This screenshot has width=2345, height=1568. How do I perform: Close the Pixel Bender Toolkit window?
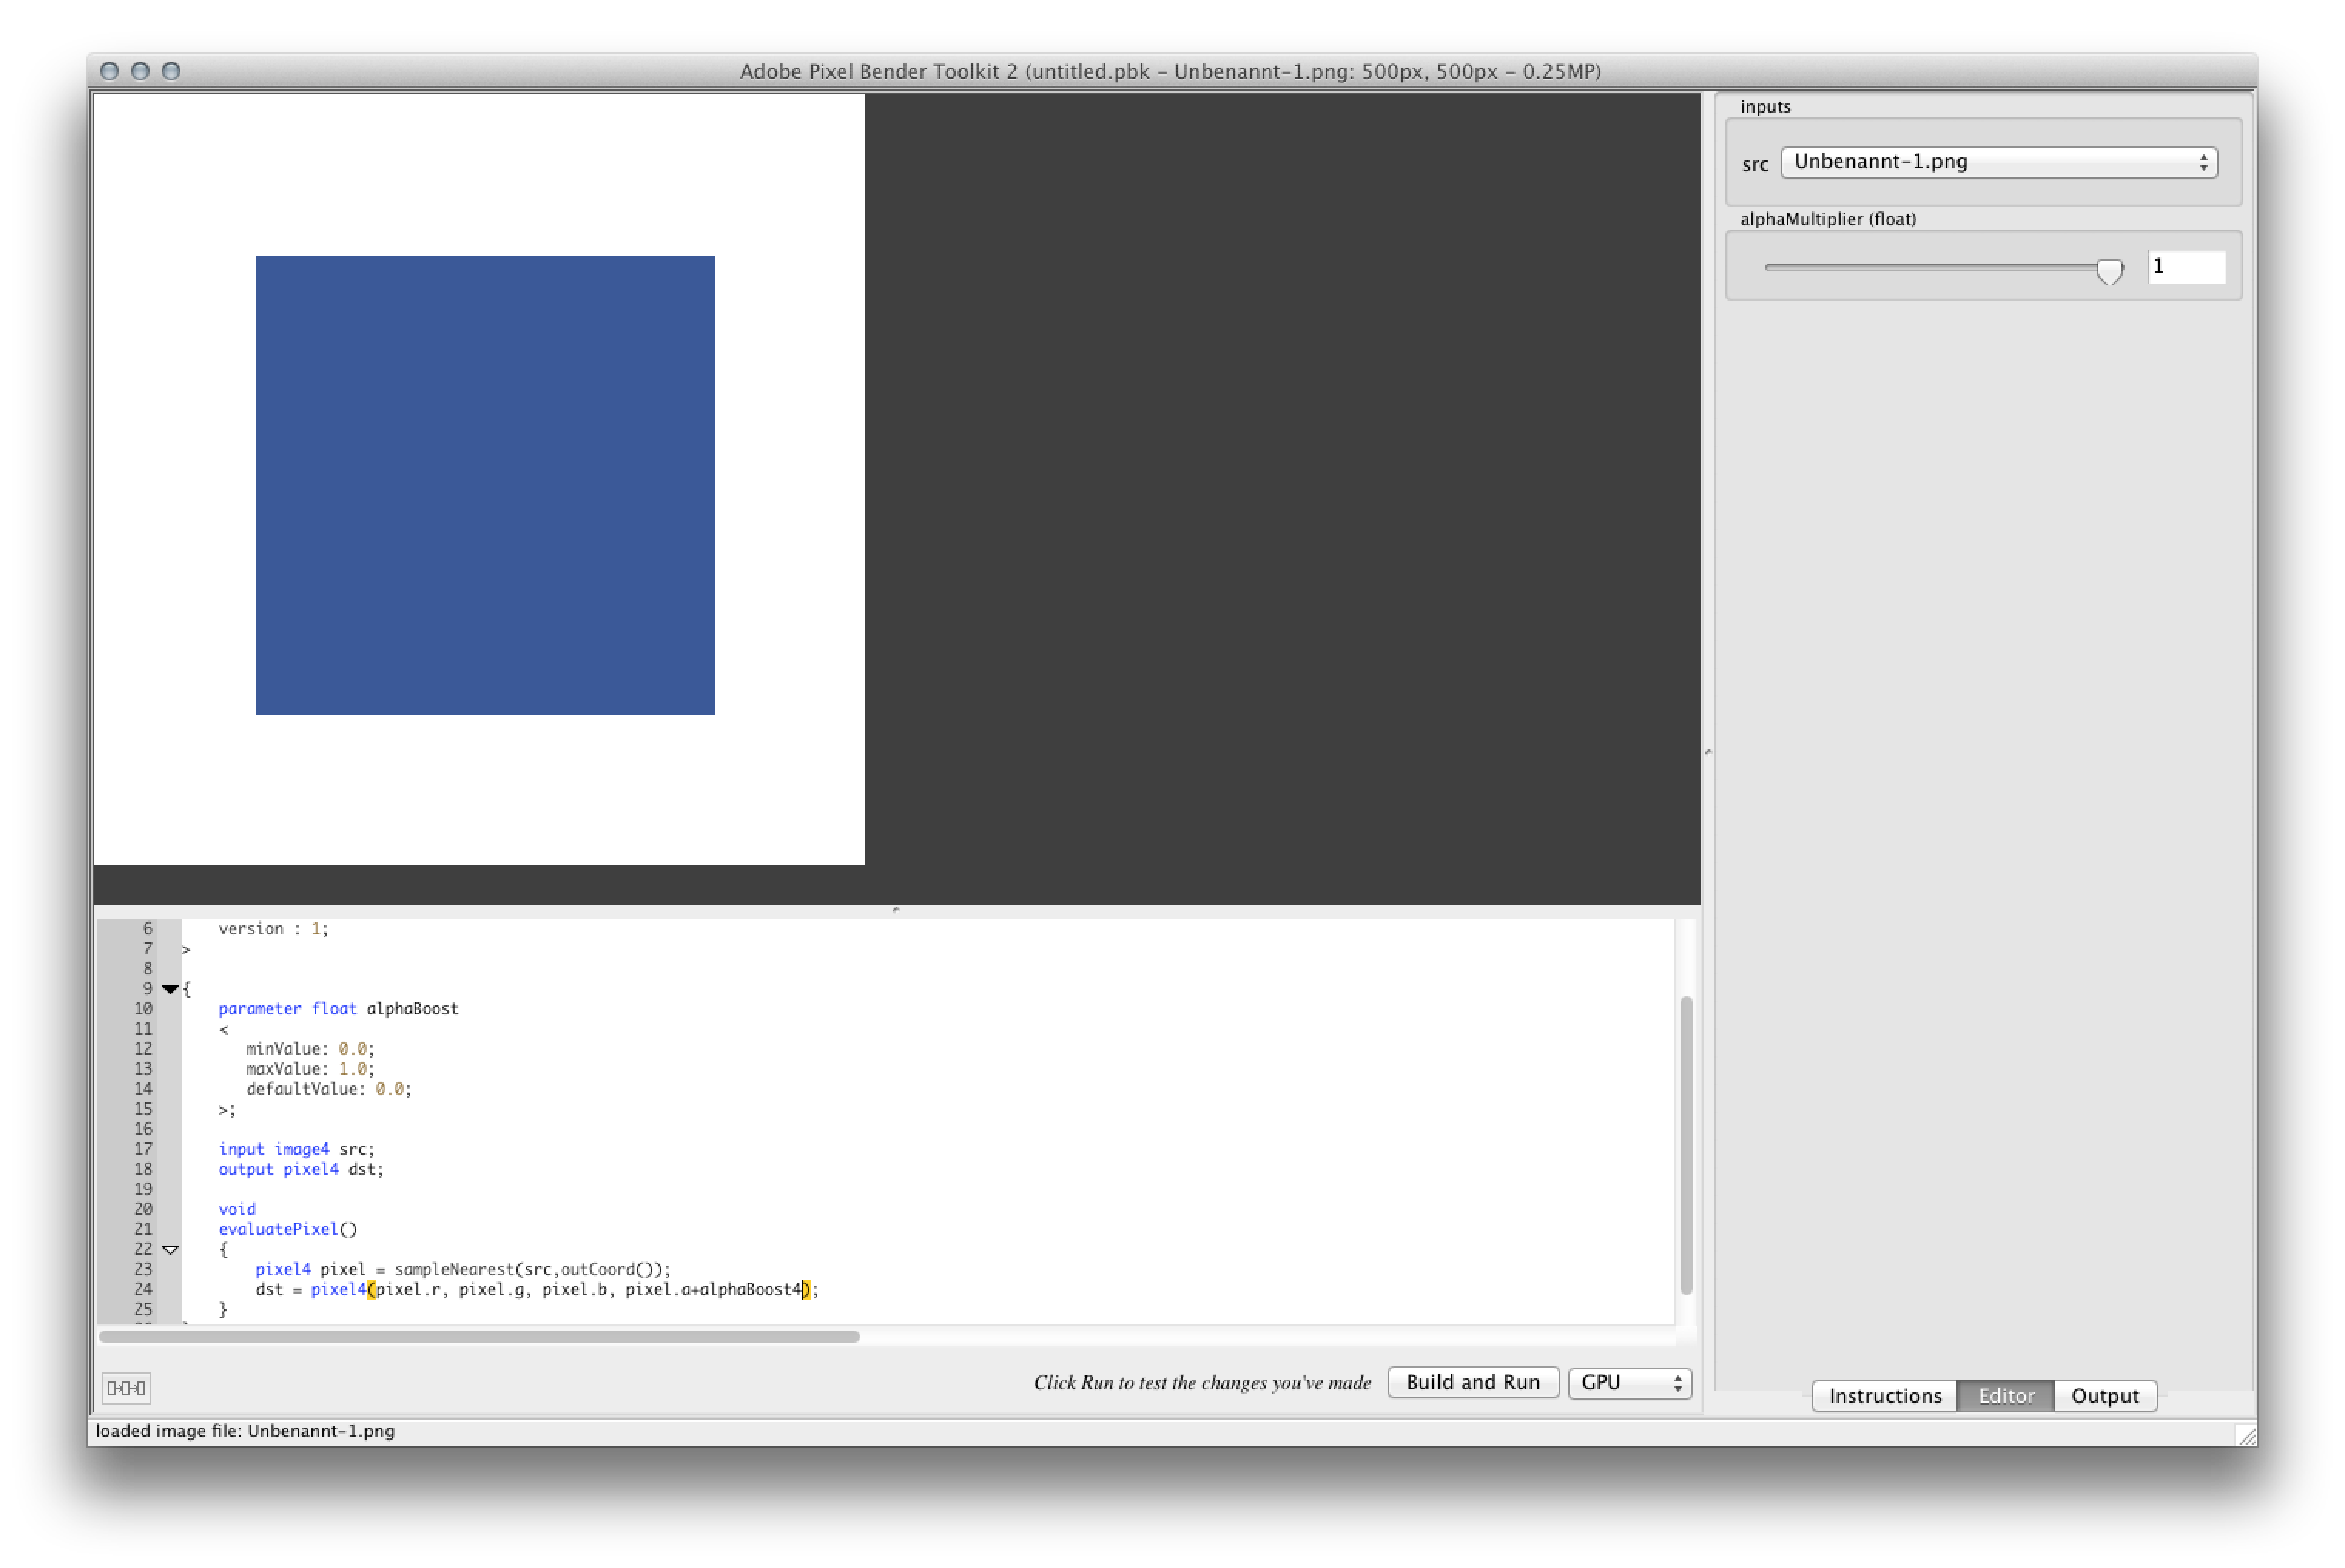[110, 71]
